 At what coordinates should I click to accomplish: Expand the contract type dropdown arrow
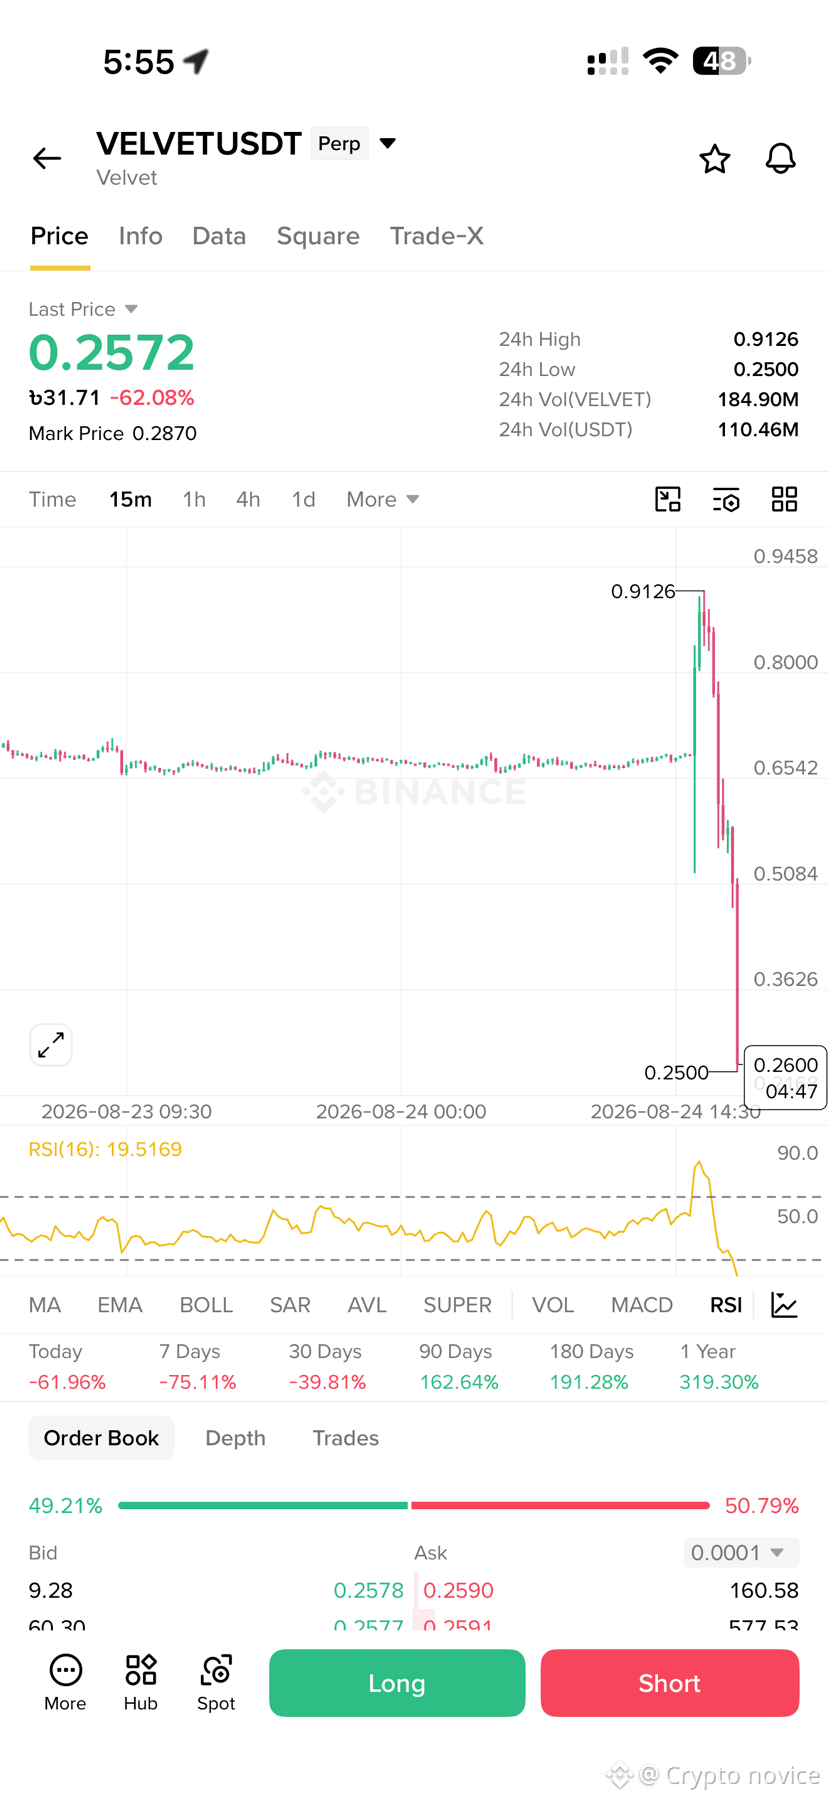coord(388,143)
